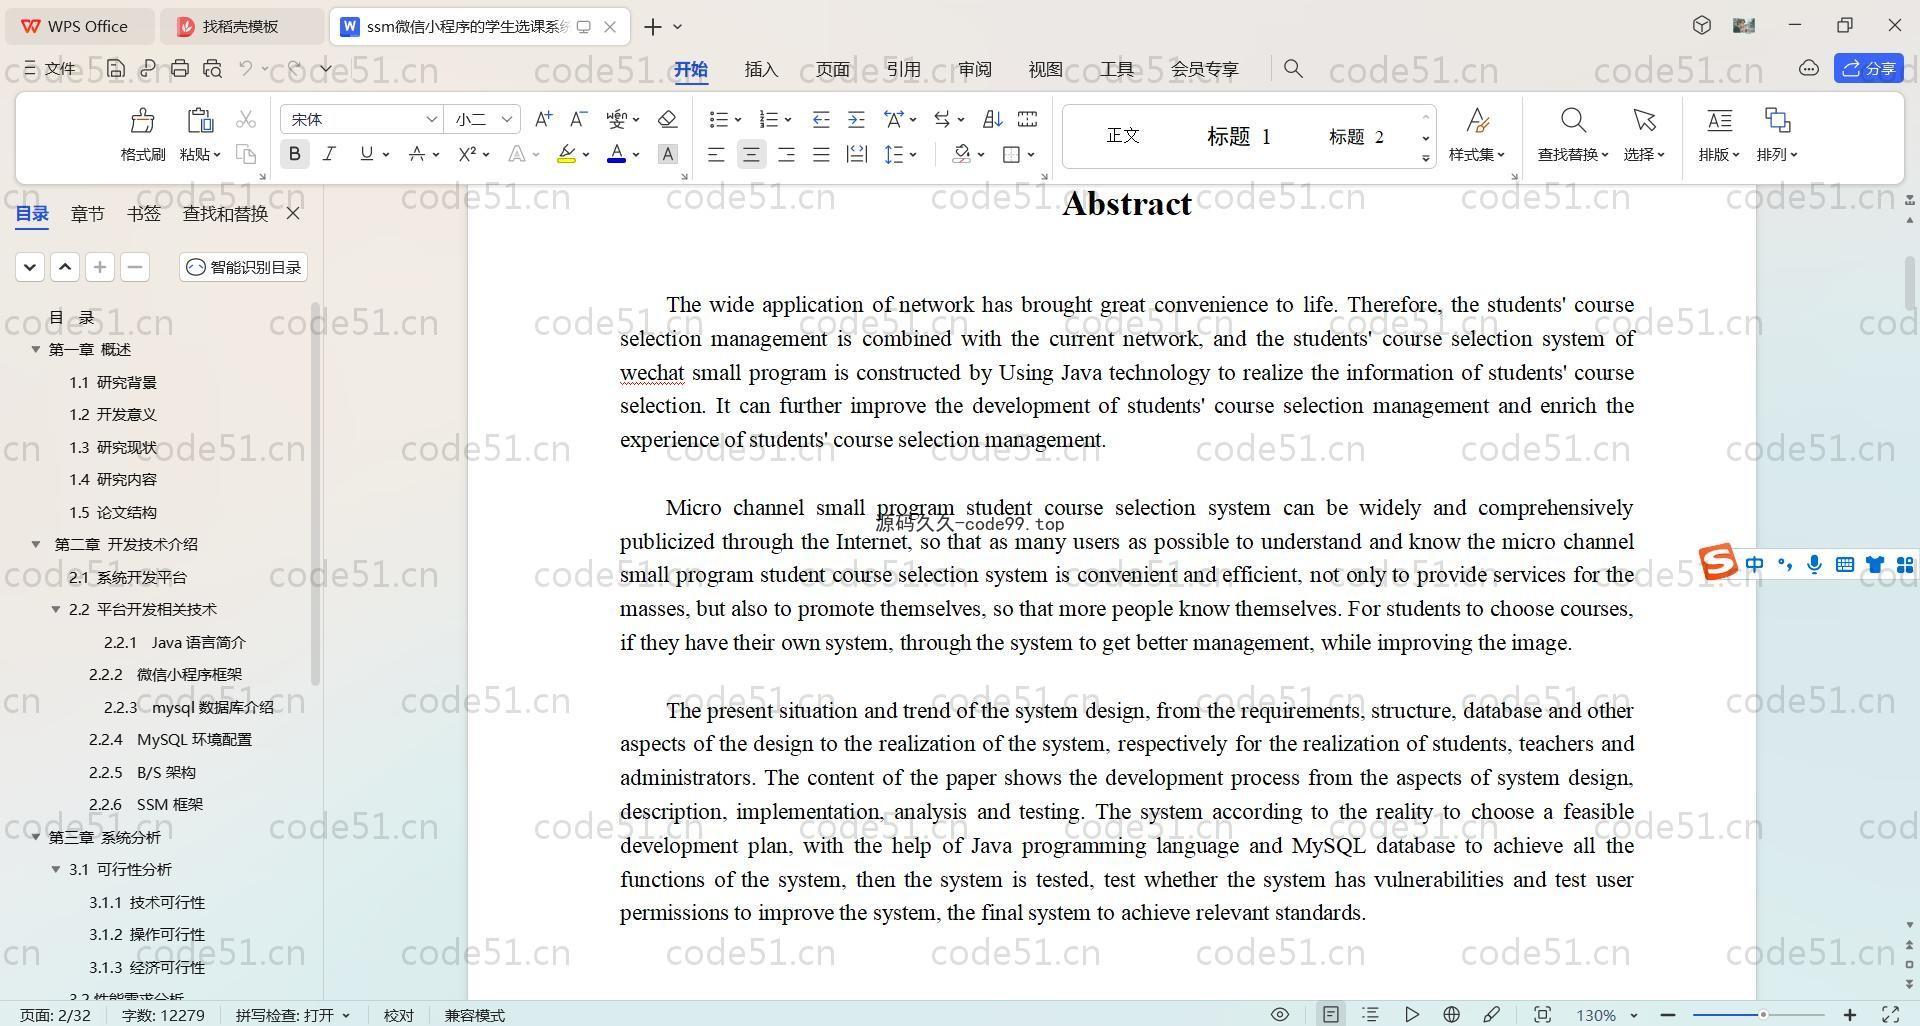Expand the styles gallery list
The image size is (1920, 1026).
[1425, 158]
